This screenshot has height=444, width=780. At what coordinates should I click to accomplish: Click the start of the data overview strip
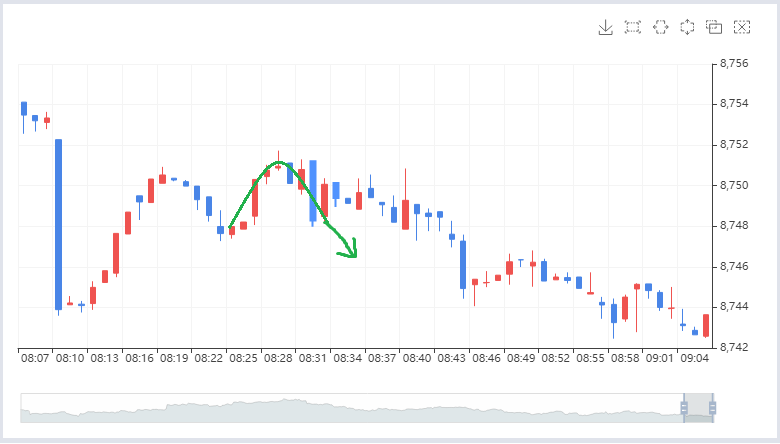[x=23, y=408]
